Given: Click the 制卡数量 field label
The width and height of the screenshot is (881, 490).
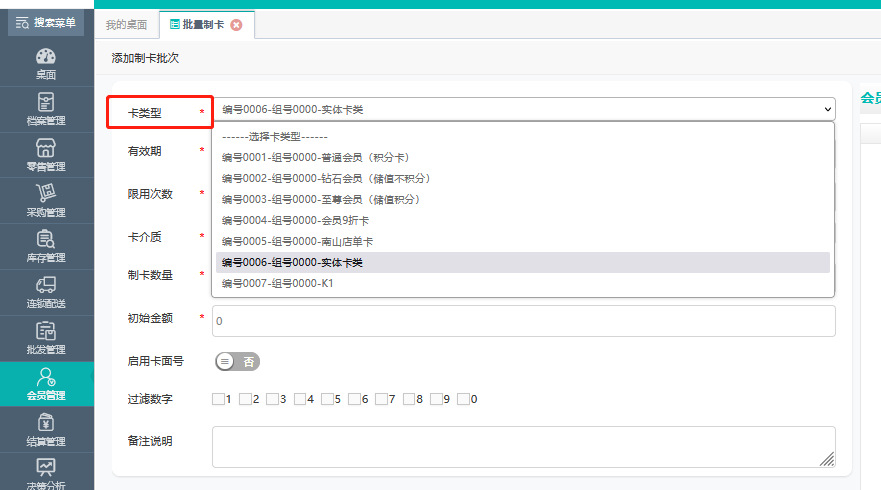Looking at the screenshot, I should tap(150, 275).
